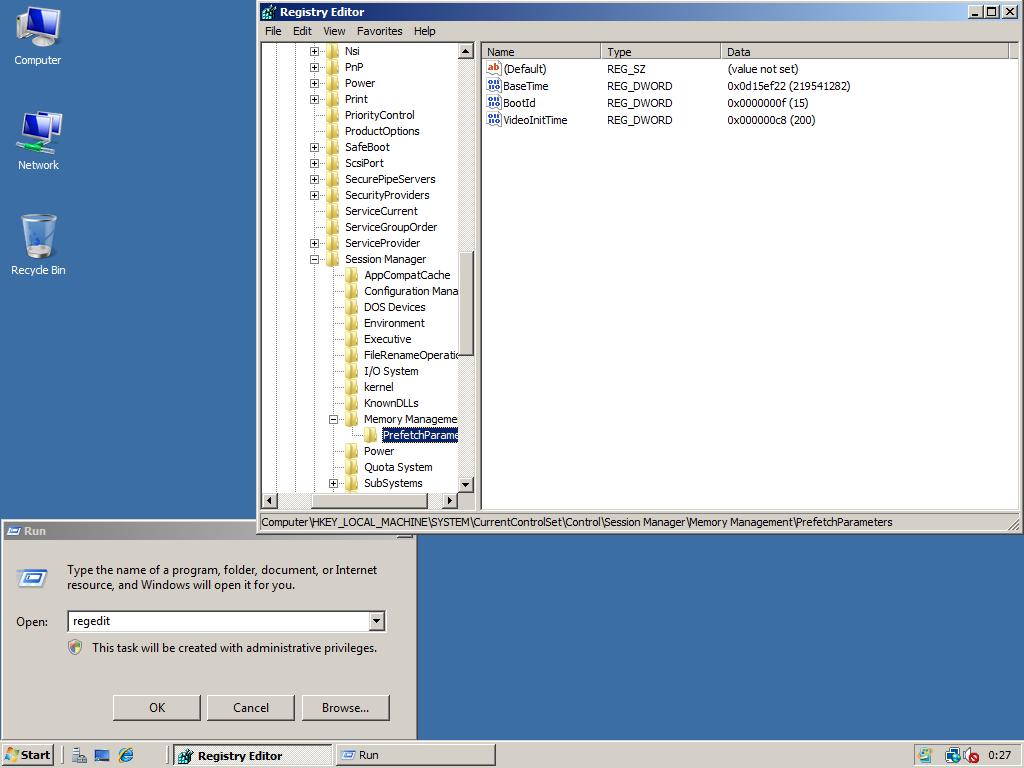The image size is (1024, 768).
Task: Click the KnownDLLs folder icon
Action: pyautogui.click(x=352, y=403)
